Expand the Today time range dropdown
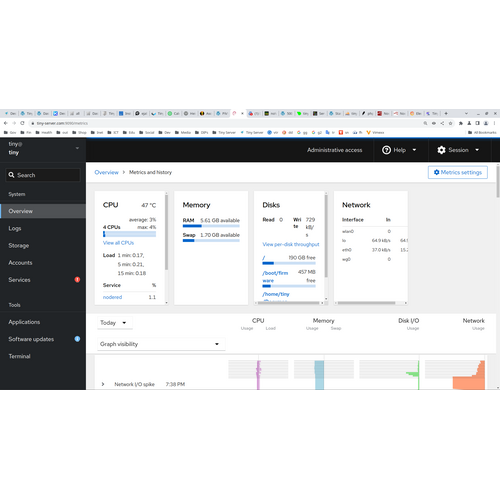 pyautogui.click(x=115, y=323)
